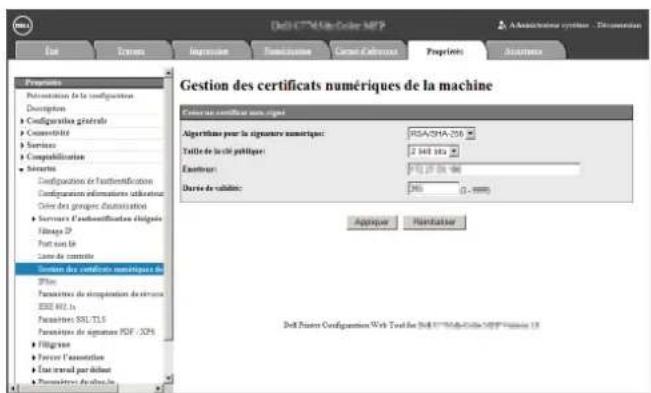Expand the Forcer l'annotation node

34,357
